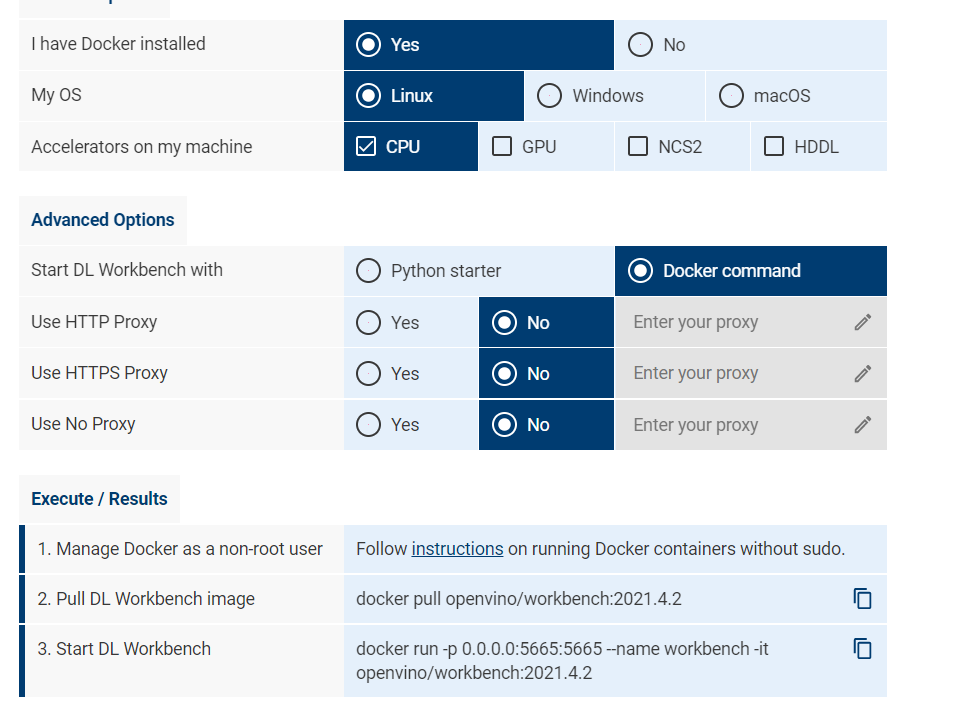The height and width of the screenshot is (723, 979).
Task: Copy the docker pull command
Action: 862,599
